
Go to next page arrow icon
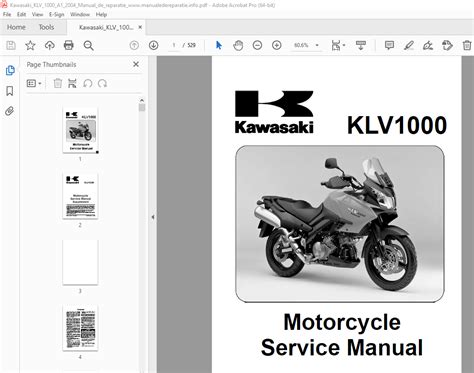coord(153,45)
